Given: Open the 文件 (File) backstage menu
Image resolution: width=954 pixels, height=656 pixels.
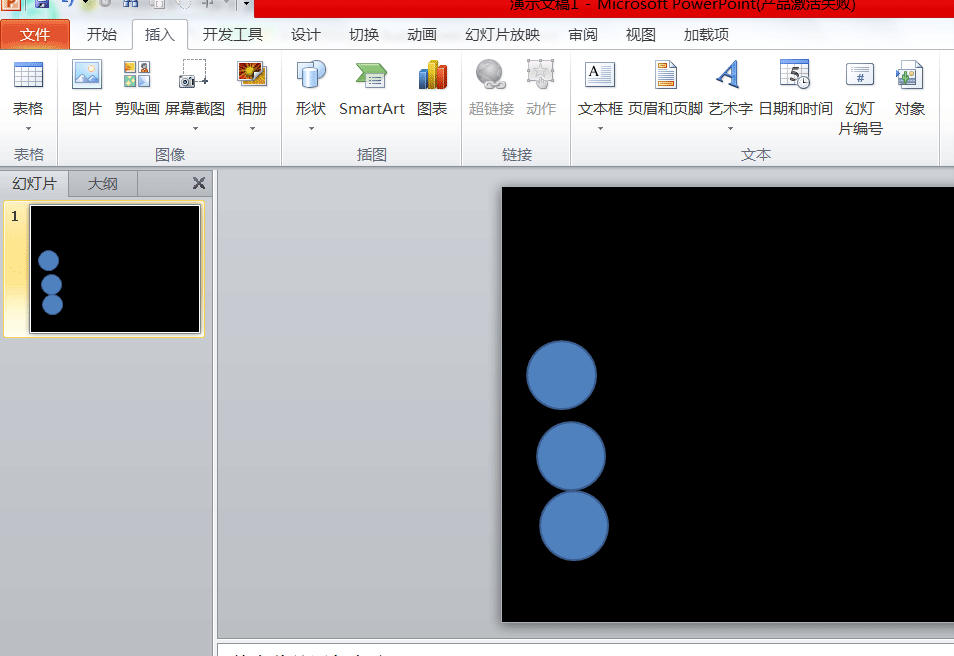Looking at the screenshot, I should (35, 33).
